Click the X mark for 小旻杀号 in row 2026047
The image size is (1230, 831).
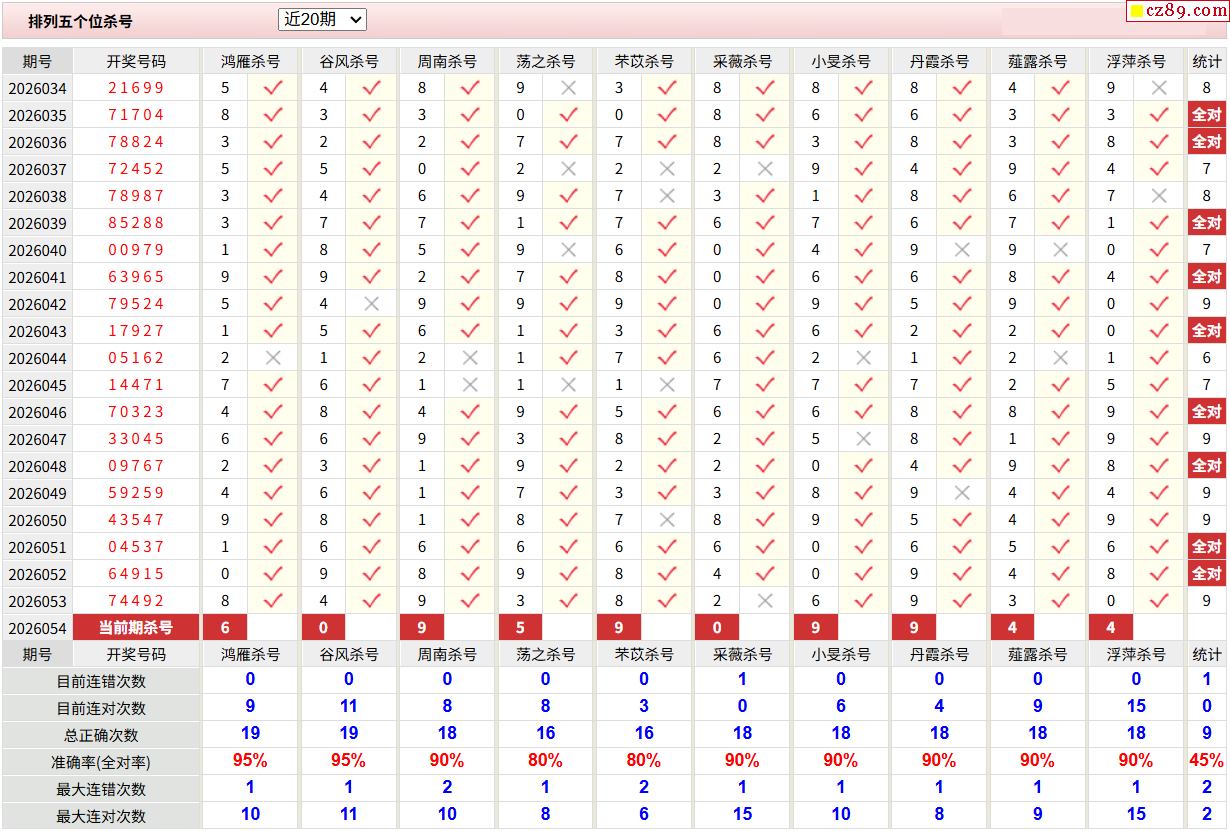863,439
